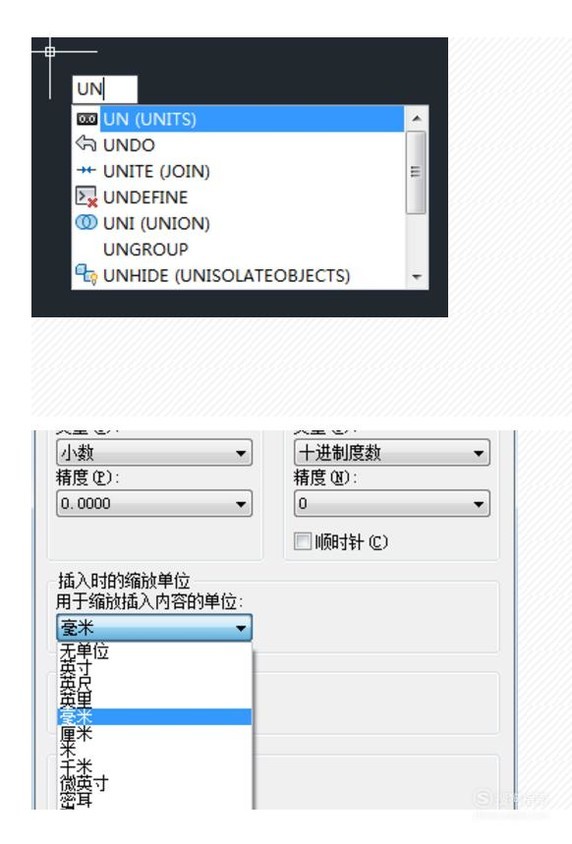This screenshot has height=844, width=572.
Task: Choose 无单位 in the units list
Action: pyautogui.click(x=154, y=651)
